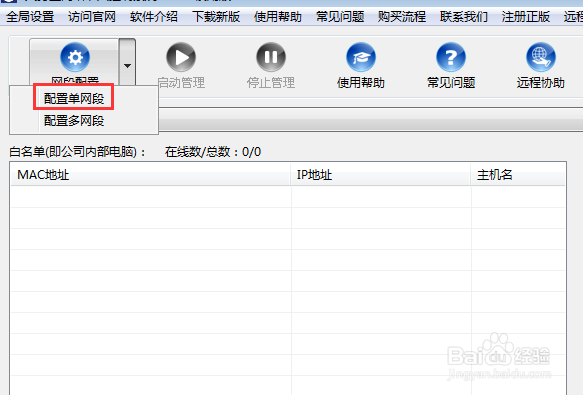583x395 pixels.
Task: Open 软件介绍 menu item
Action: point(154,17)
